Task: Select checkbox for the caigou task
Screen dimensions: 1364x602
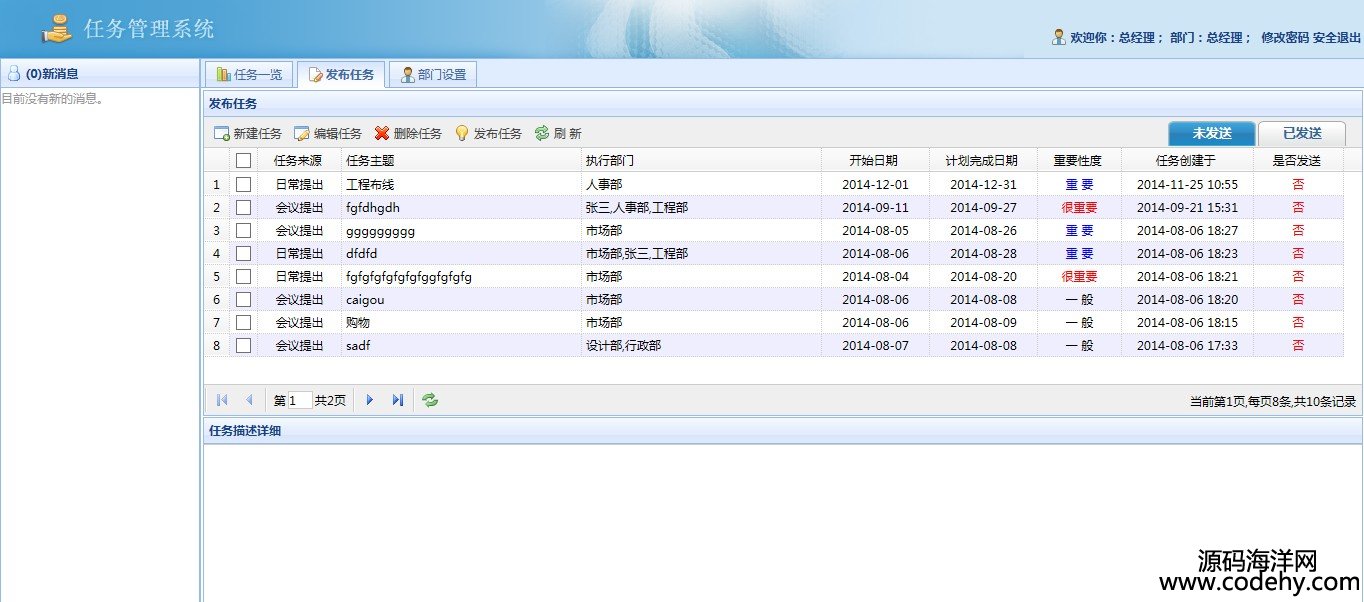Action: tap(243, 299)
